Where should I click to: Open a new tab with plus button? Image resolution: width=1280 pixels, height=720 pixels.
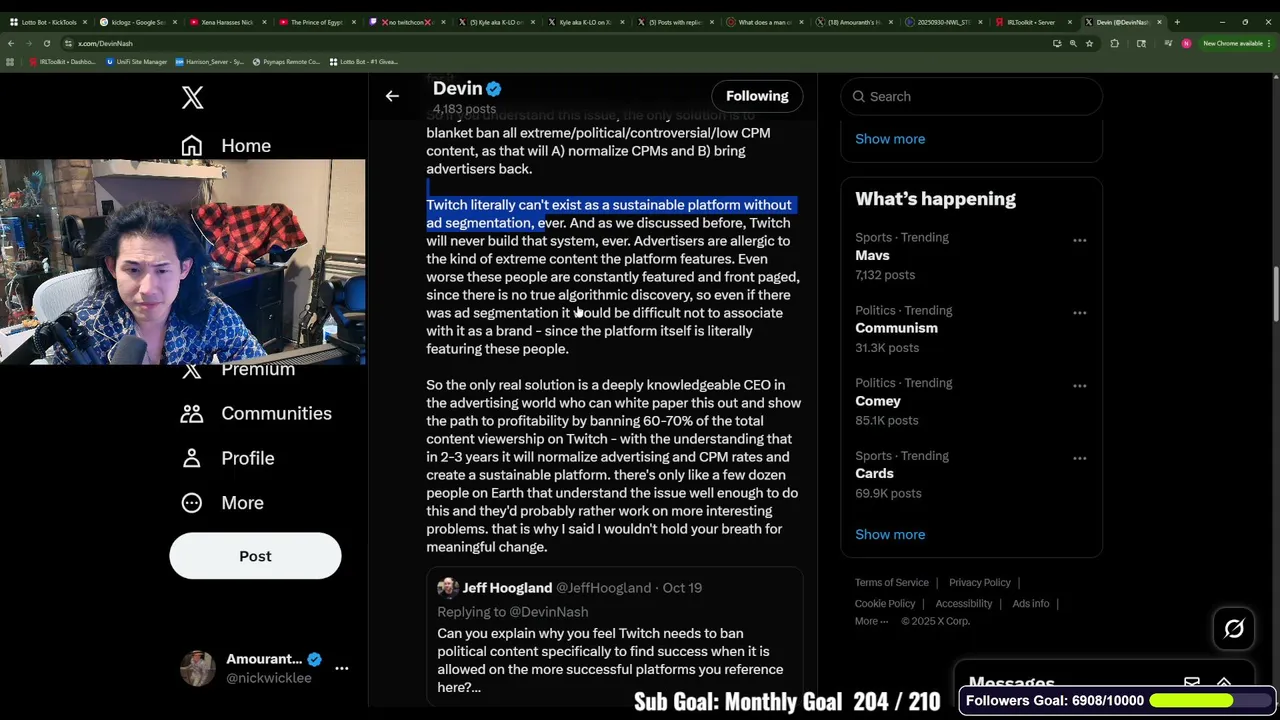click(1177, 22)
